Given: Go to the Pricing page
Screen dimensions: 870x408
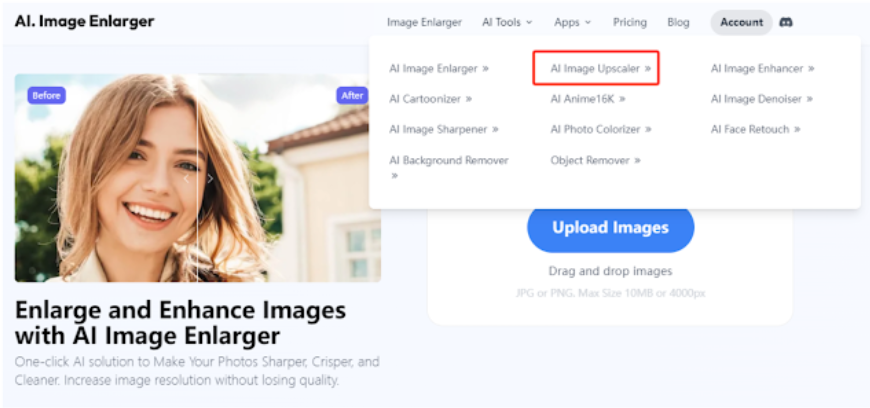Looking at the screenshot, I should tap(630, 22).
